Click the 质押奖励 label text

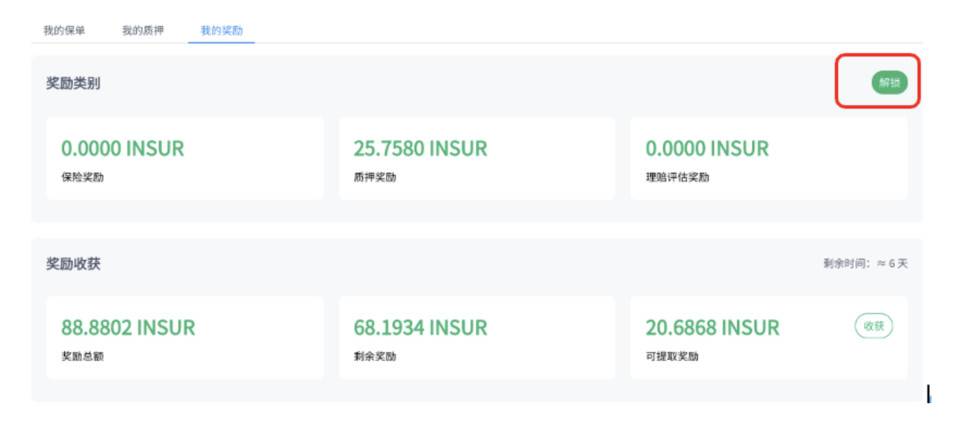pyautogui.click(x=374, y=177)
